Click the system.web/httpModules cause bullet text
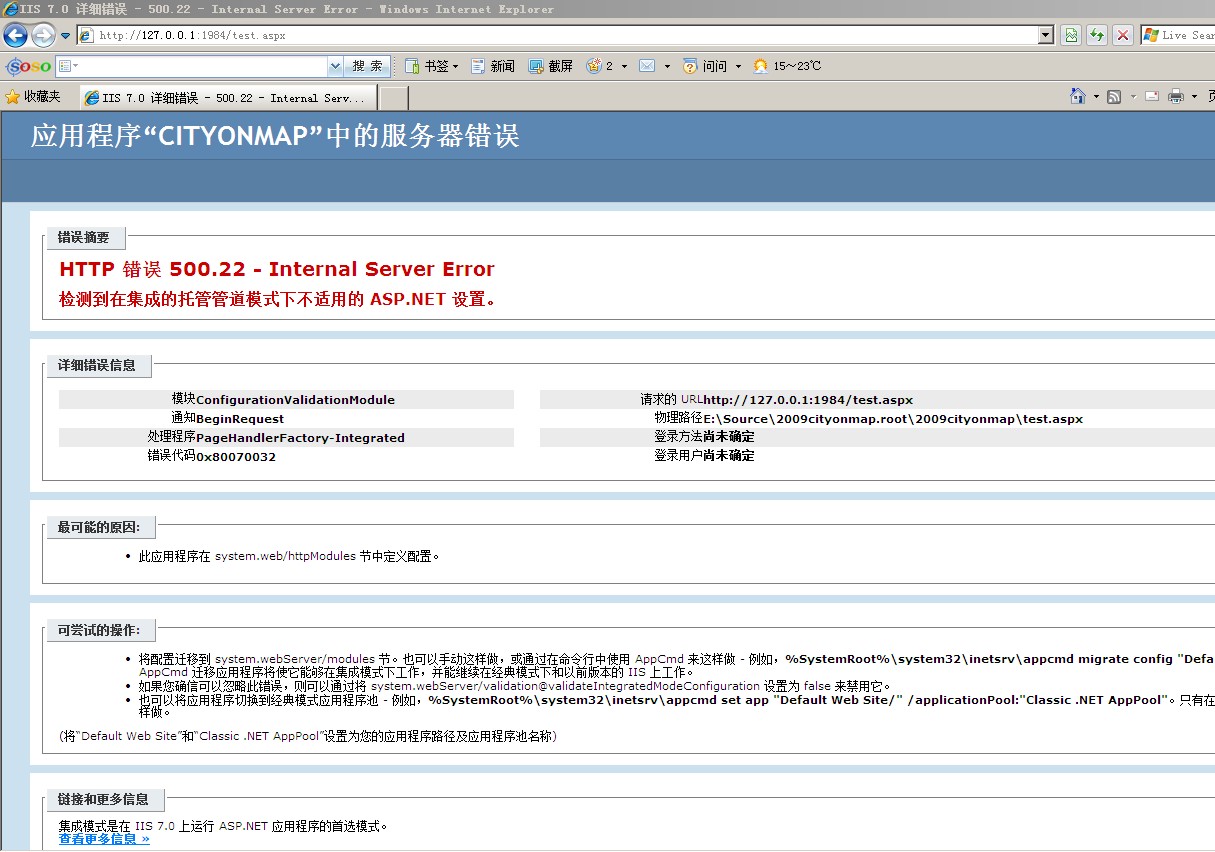1215x852 pixels. click(289, 556)
